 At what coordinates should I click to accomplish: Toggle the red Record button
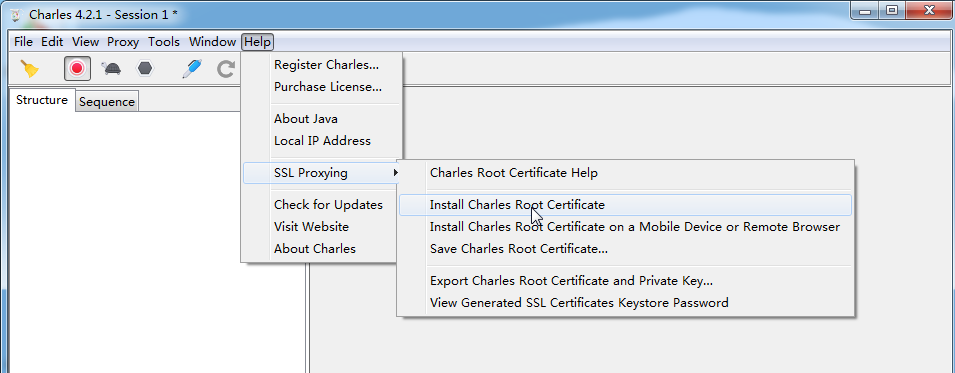[77, 68]
